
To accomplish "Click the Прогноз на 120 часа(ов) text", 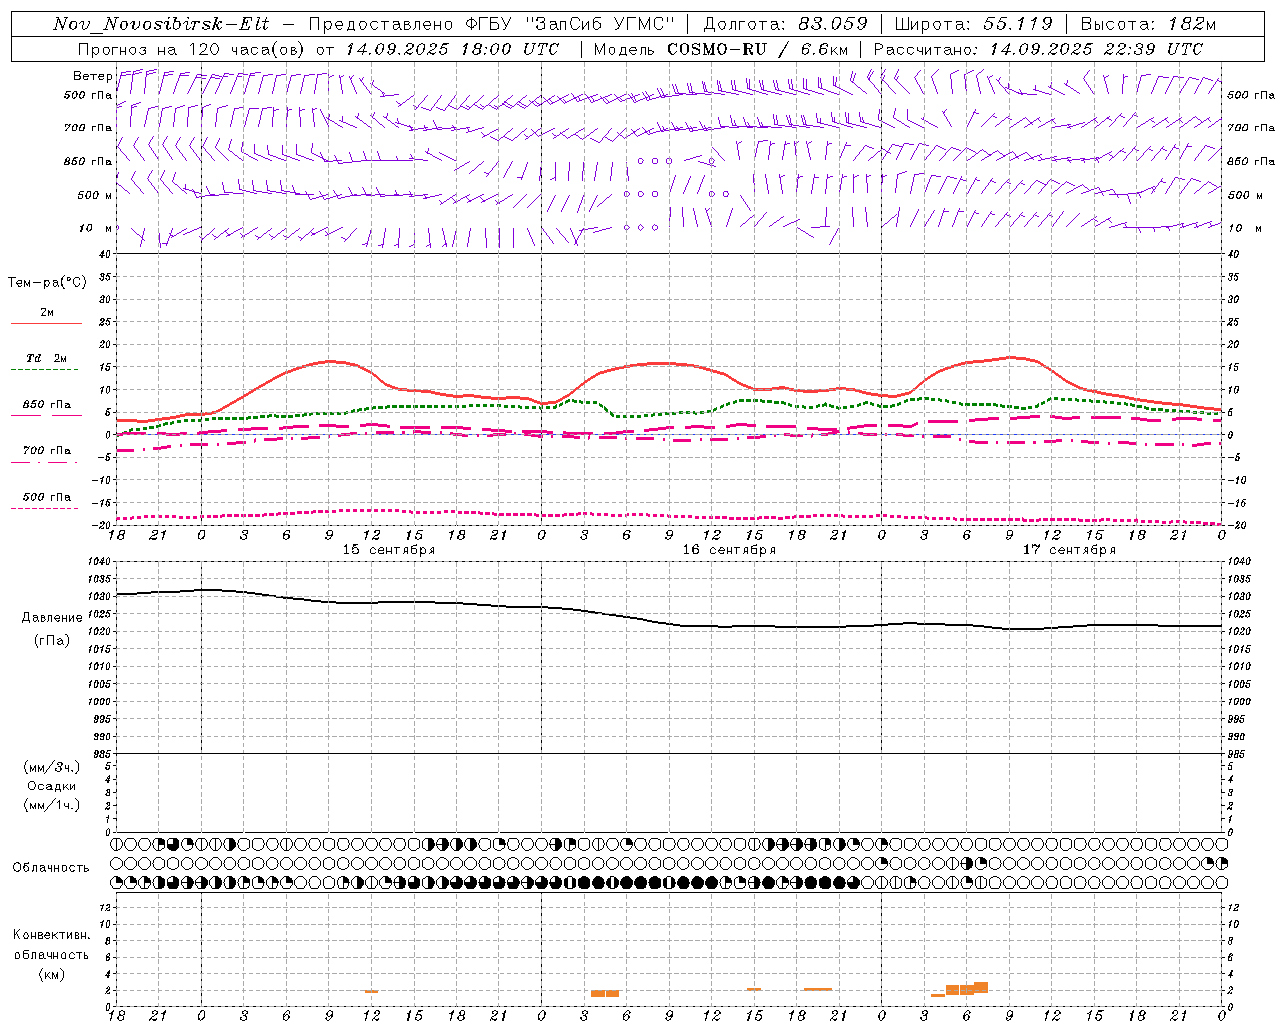I will 193,49.
